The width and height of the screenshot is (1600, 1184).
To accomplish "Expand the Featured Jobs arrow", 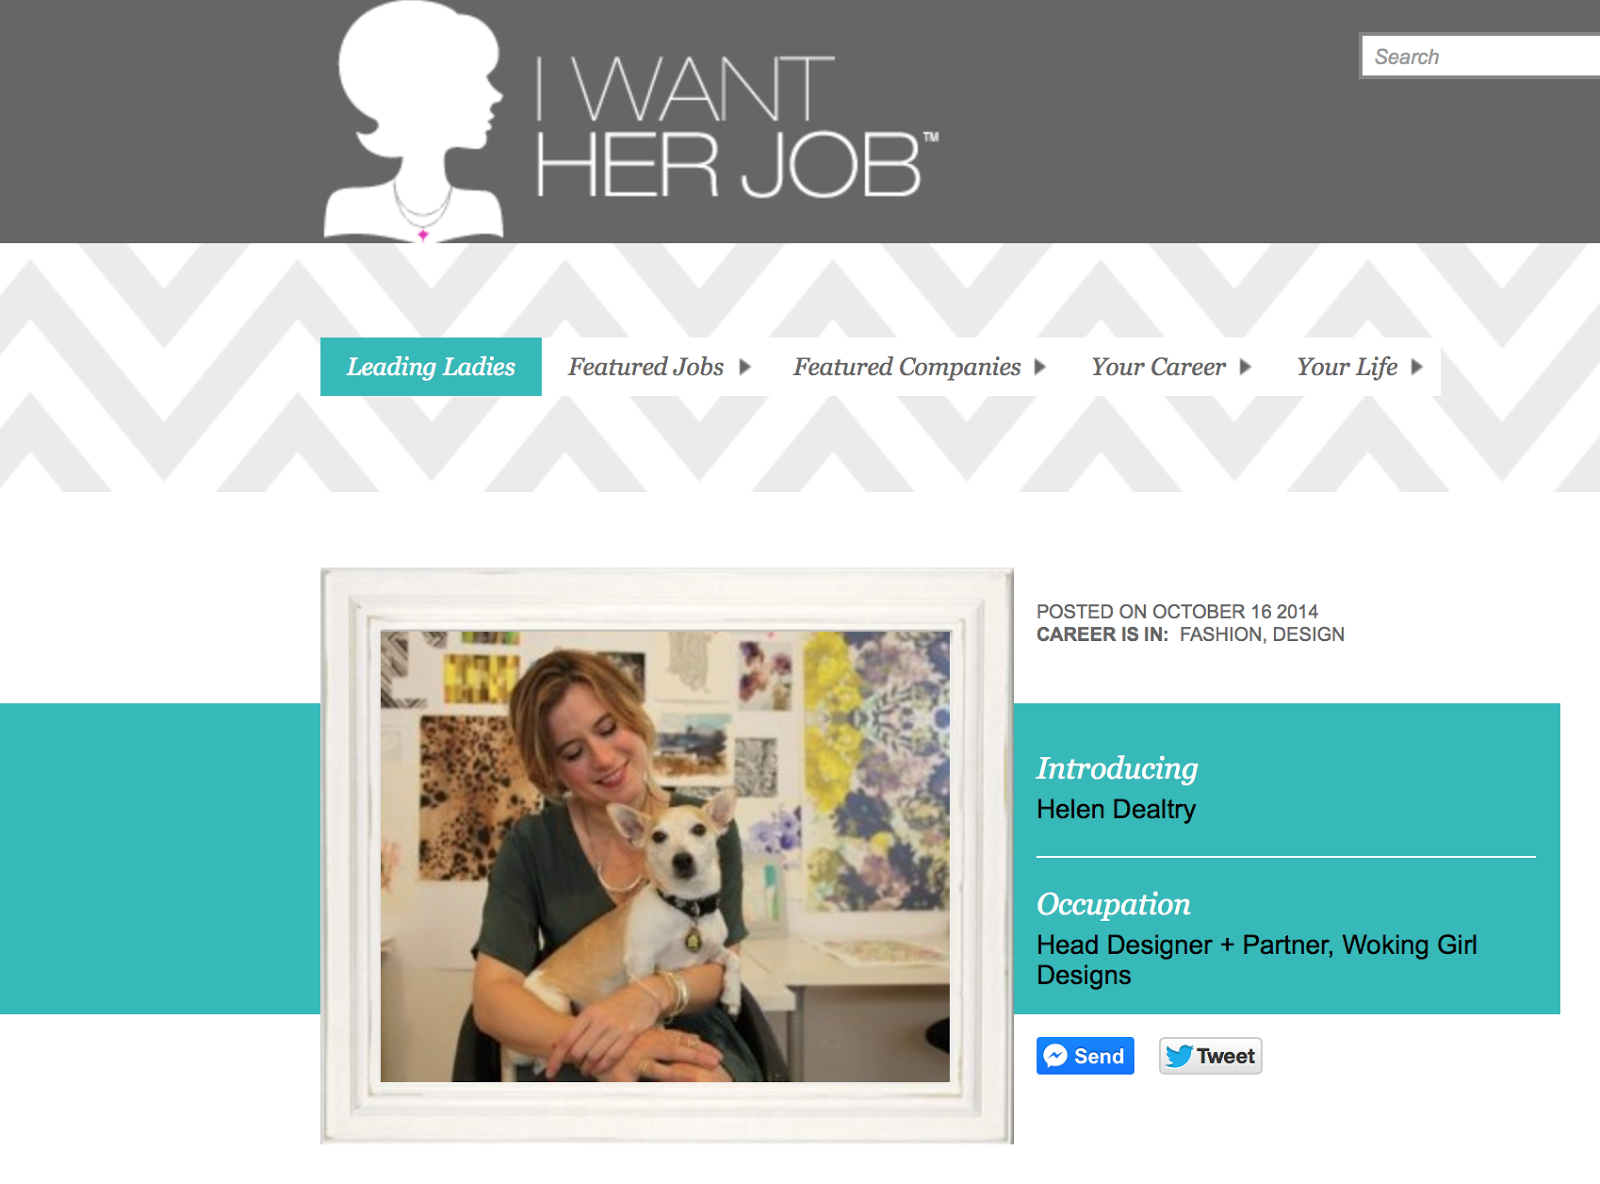I will coord(745,367).
